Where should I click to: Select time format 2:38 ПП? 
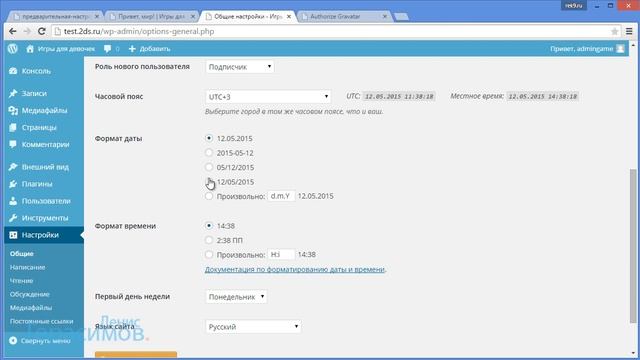click(x=209, y=240)
